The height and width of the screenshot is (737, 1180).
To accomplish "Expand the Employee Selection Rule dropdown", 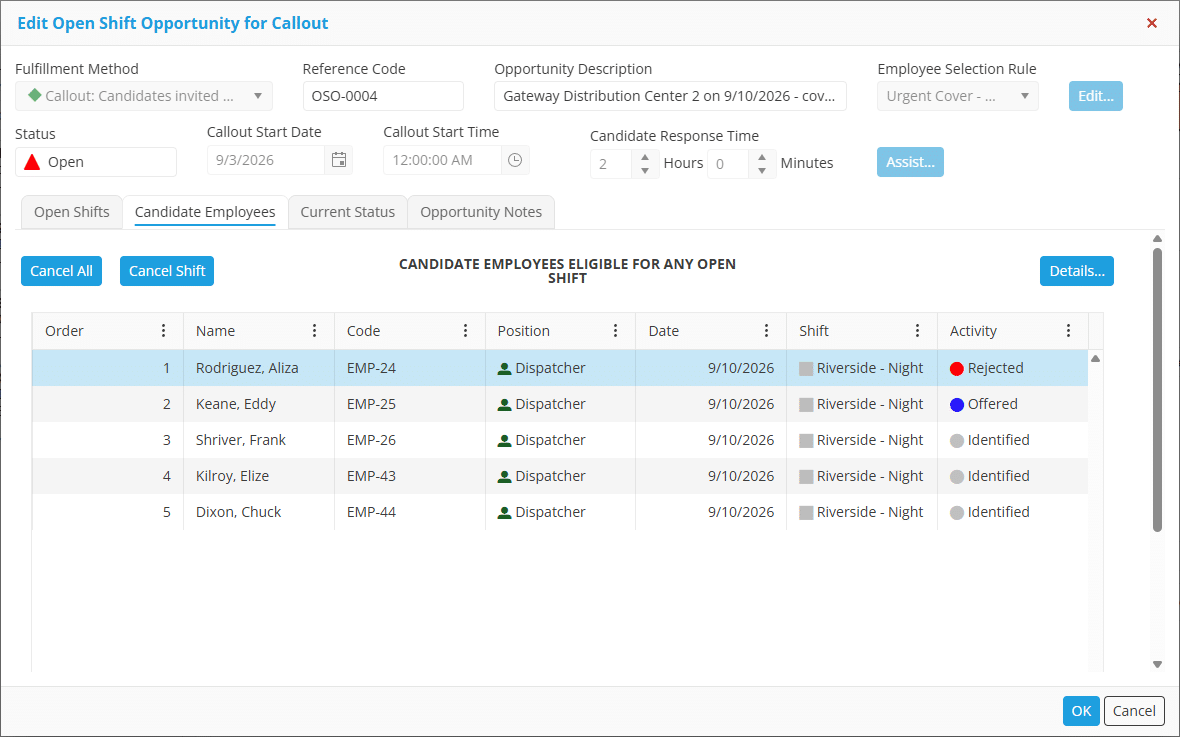I will 1024,96.
